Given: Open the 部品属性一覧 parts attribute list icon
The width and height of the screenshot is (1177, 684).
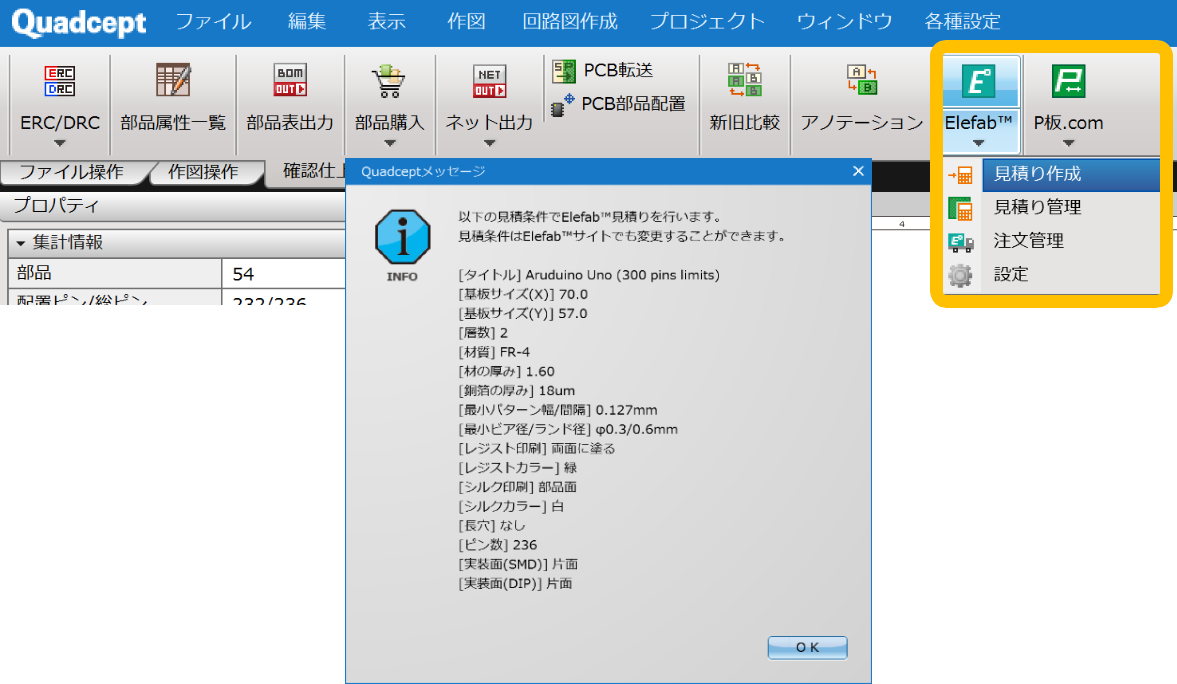Looking at the screenshot, I should point(173,80).
